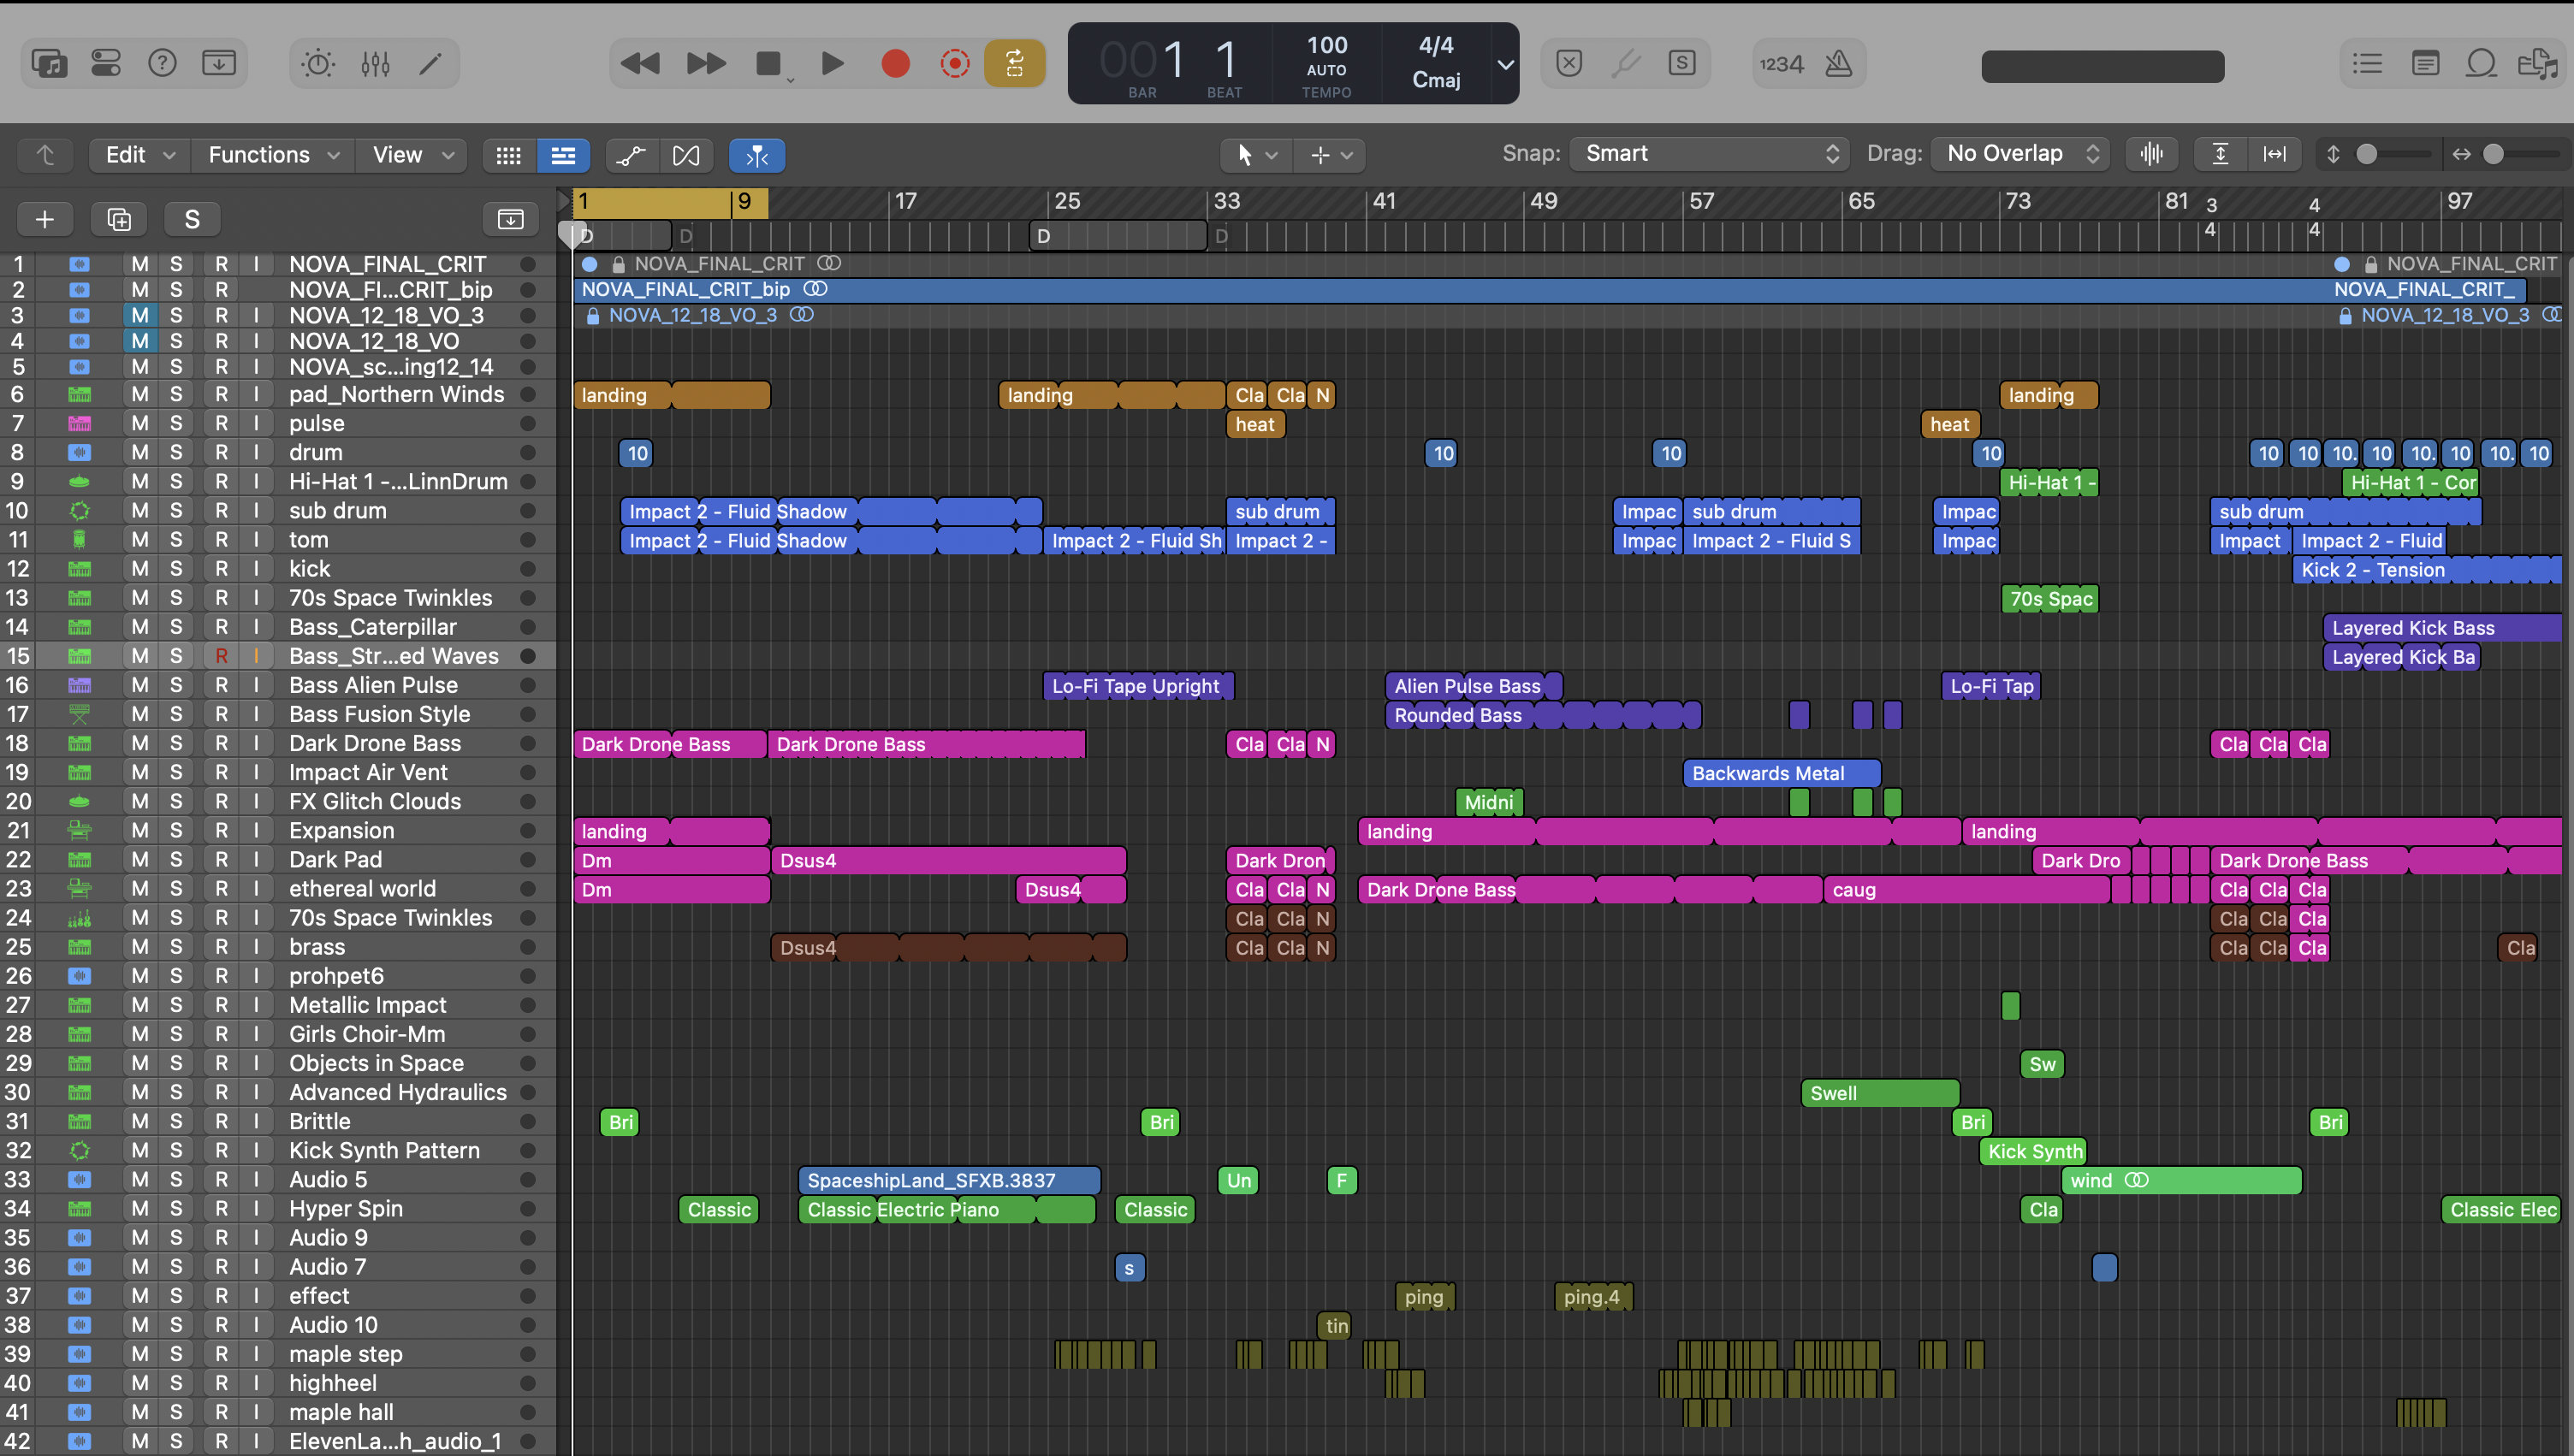Click the horizontal zoom slider knob
The image size is (2574, 1456).
[2493, 154]
